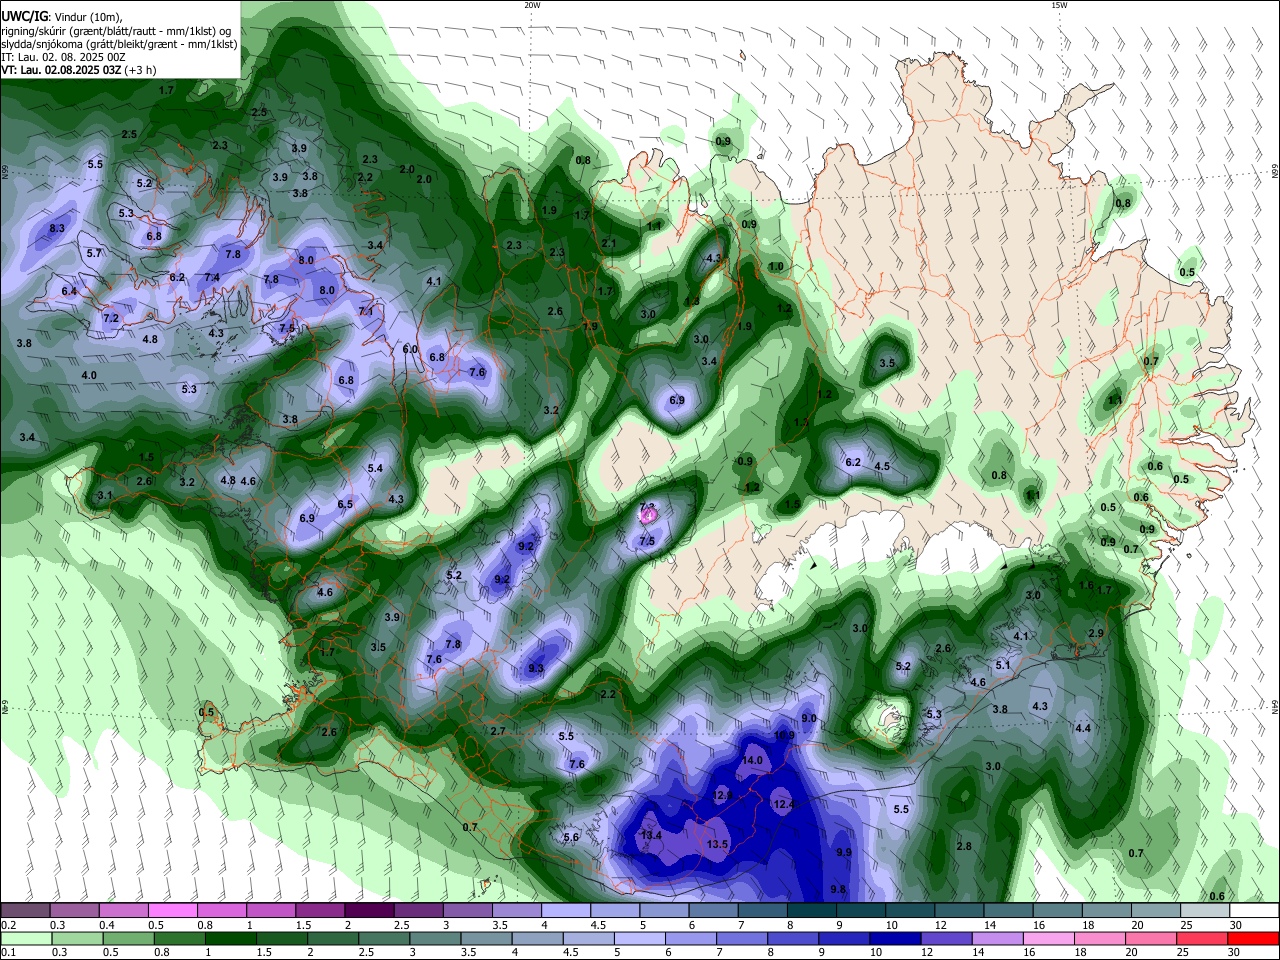This screenshot has height=960, width=1280.
Task: Click the 8.3 value in the northwest
Action: [57, 228]
